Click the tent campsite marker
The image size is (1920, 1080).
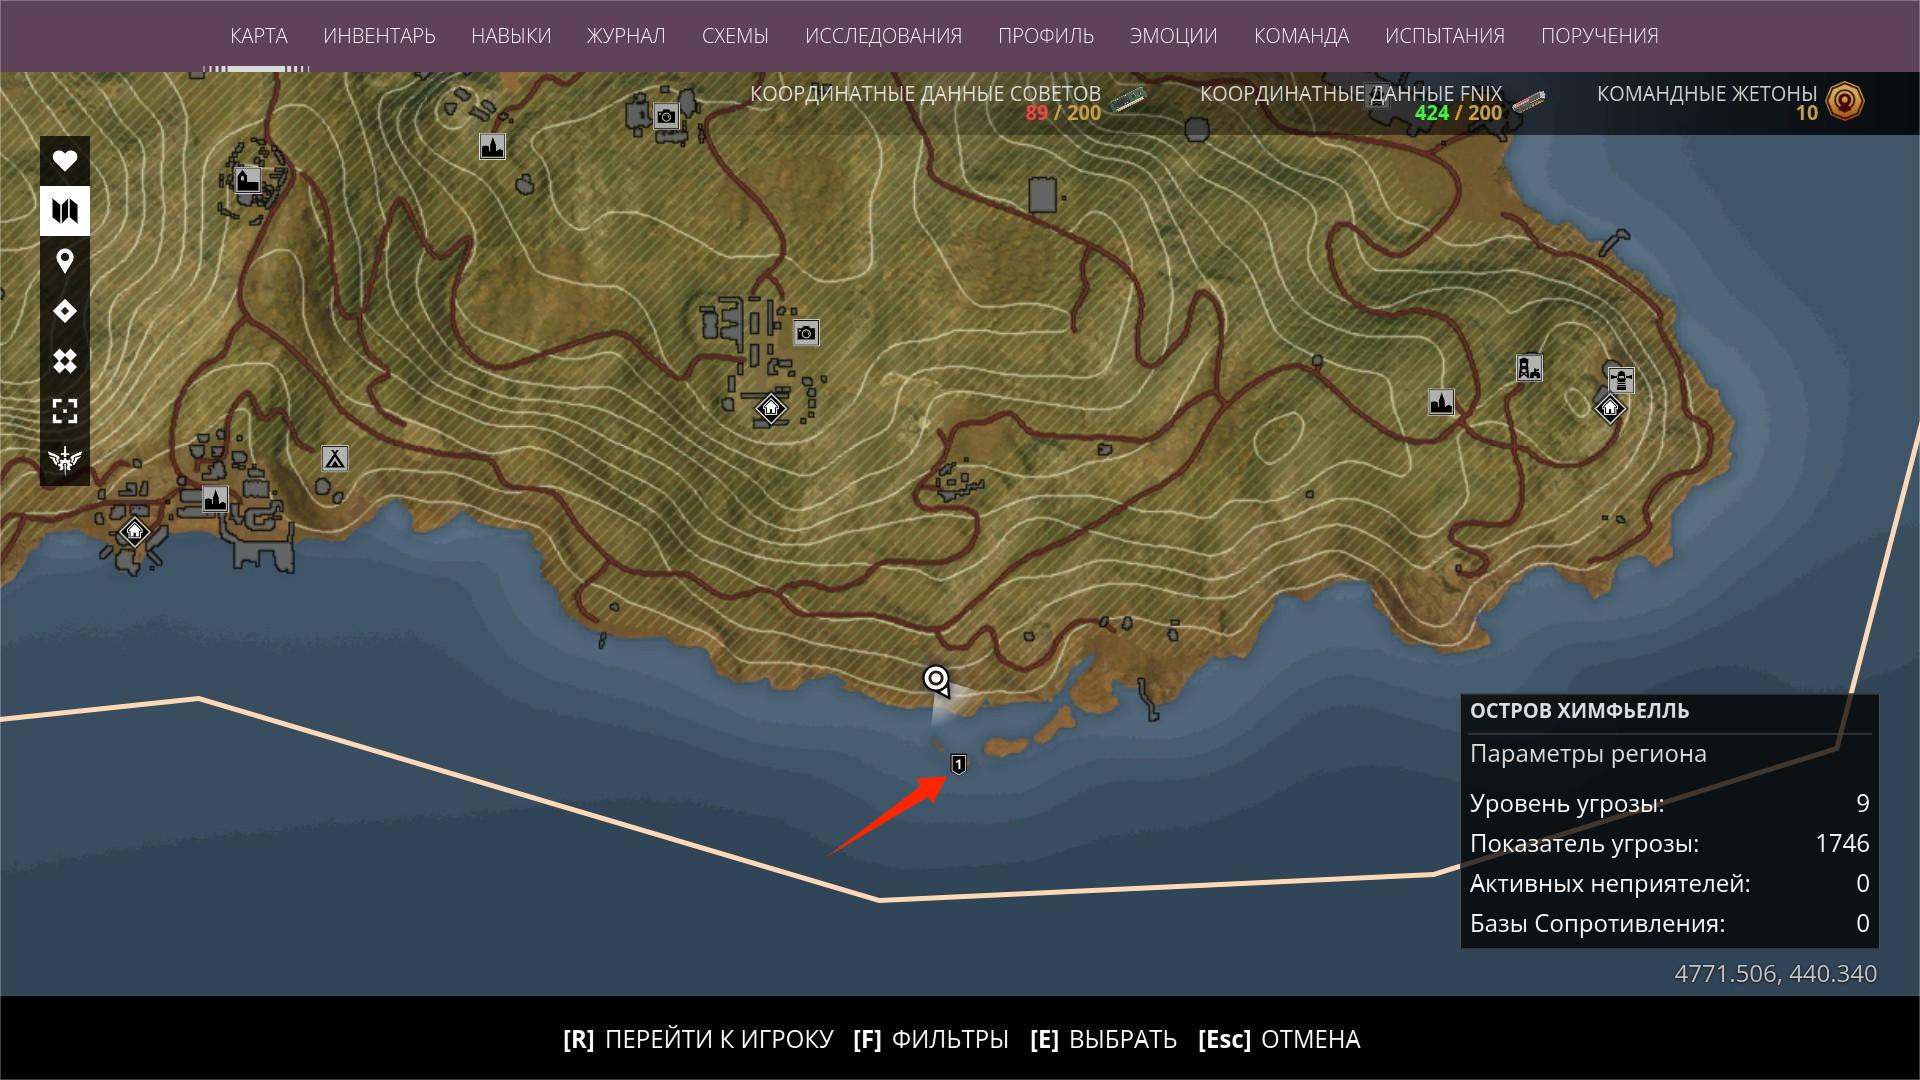334,458
